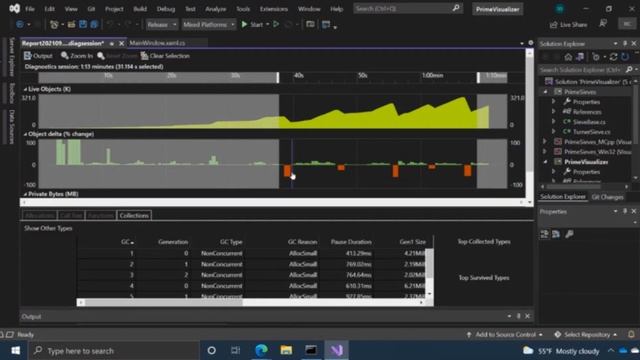640x360 pixels.
Task: Open the Release configuration dropdown
Action: (162, 24)
